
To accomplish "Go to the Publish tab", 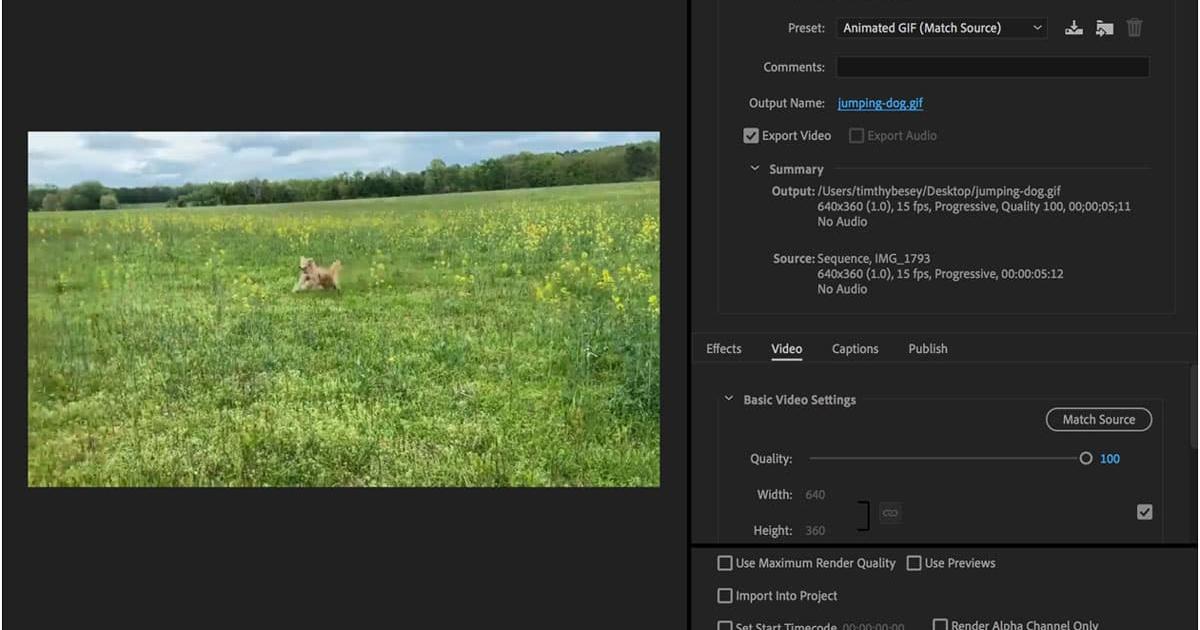I will coord(927,349).
